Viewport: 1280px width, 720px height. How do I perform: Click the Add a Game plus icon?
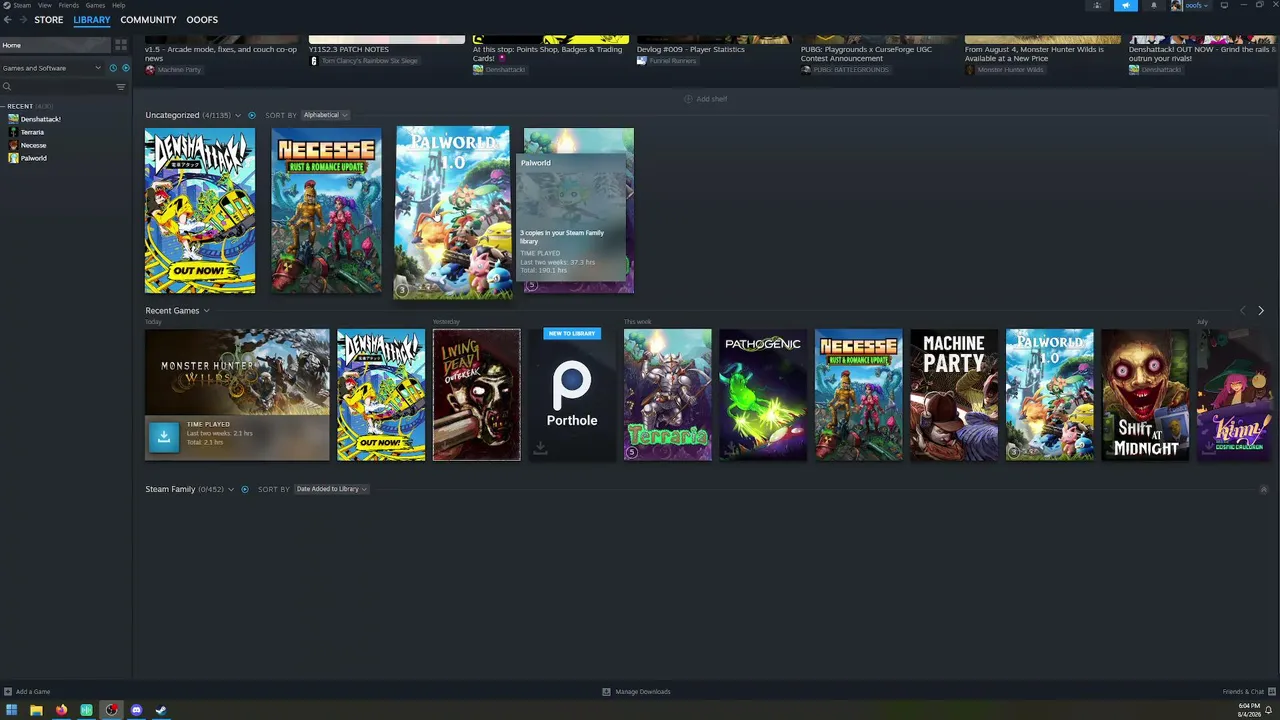pyautogui.click(x=8, y=692)
